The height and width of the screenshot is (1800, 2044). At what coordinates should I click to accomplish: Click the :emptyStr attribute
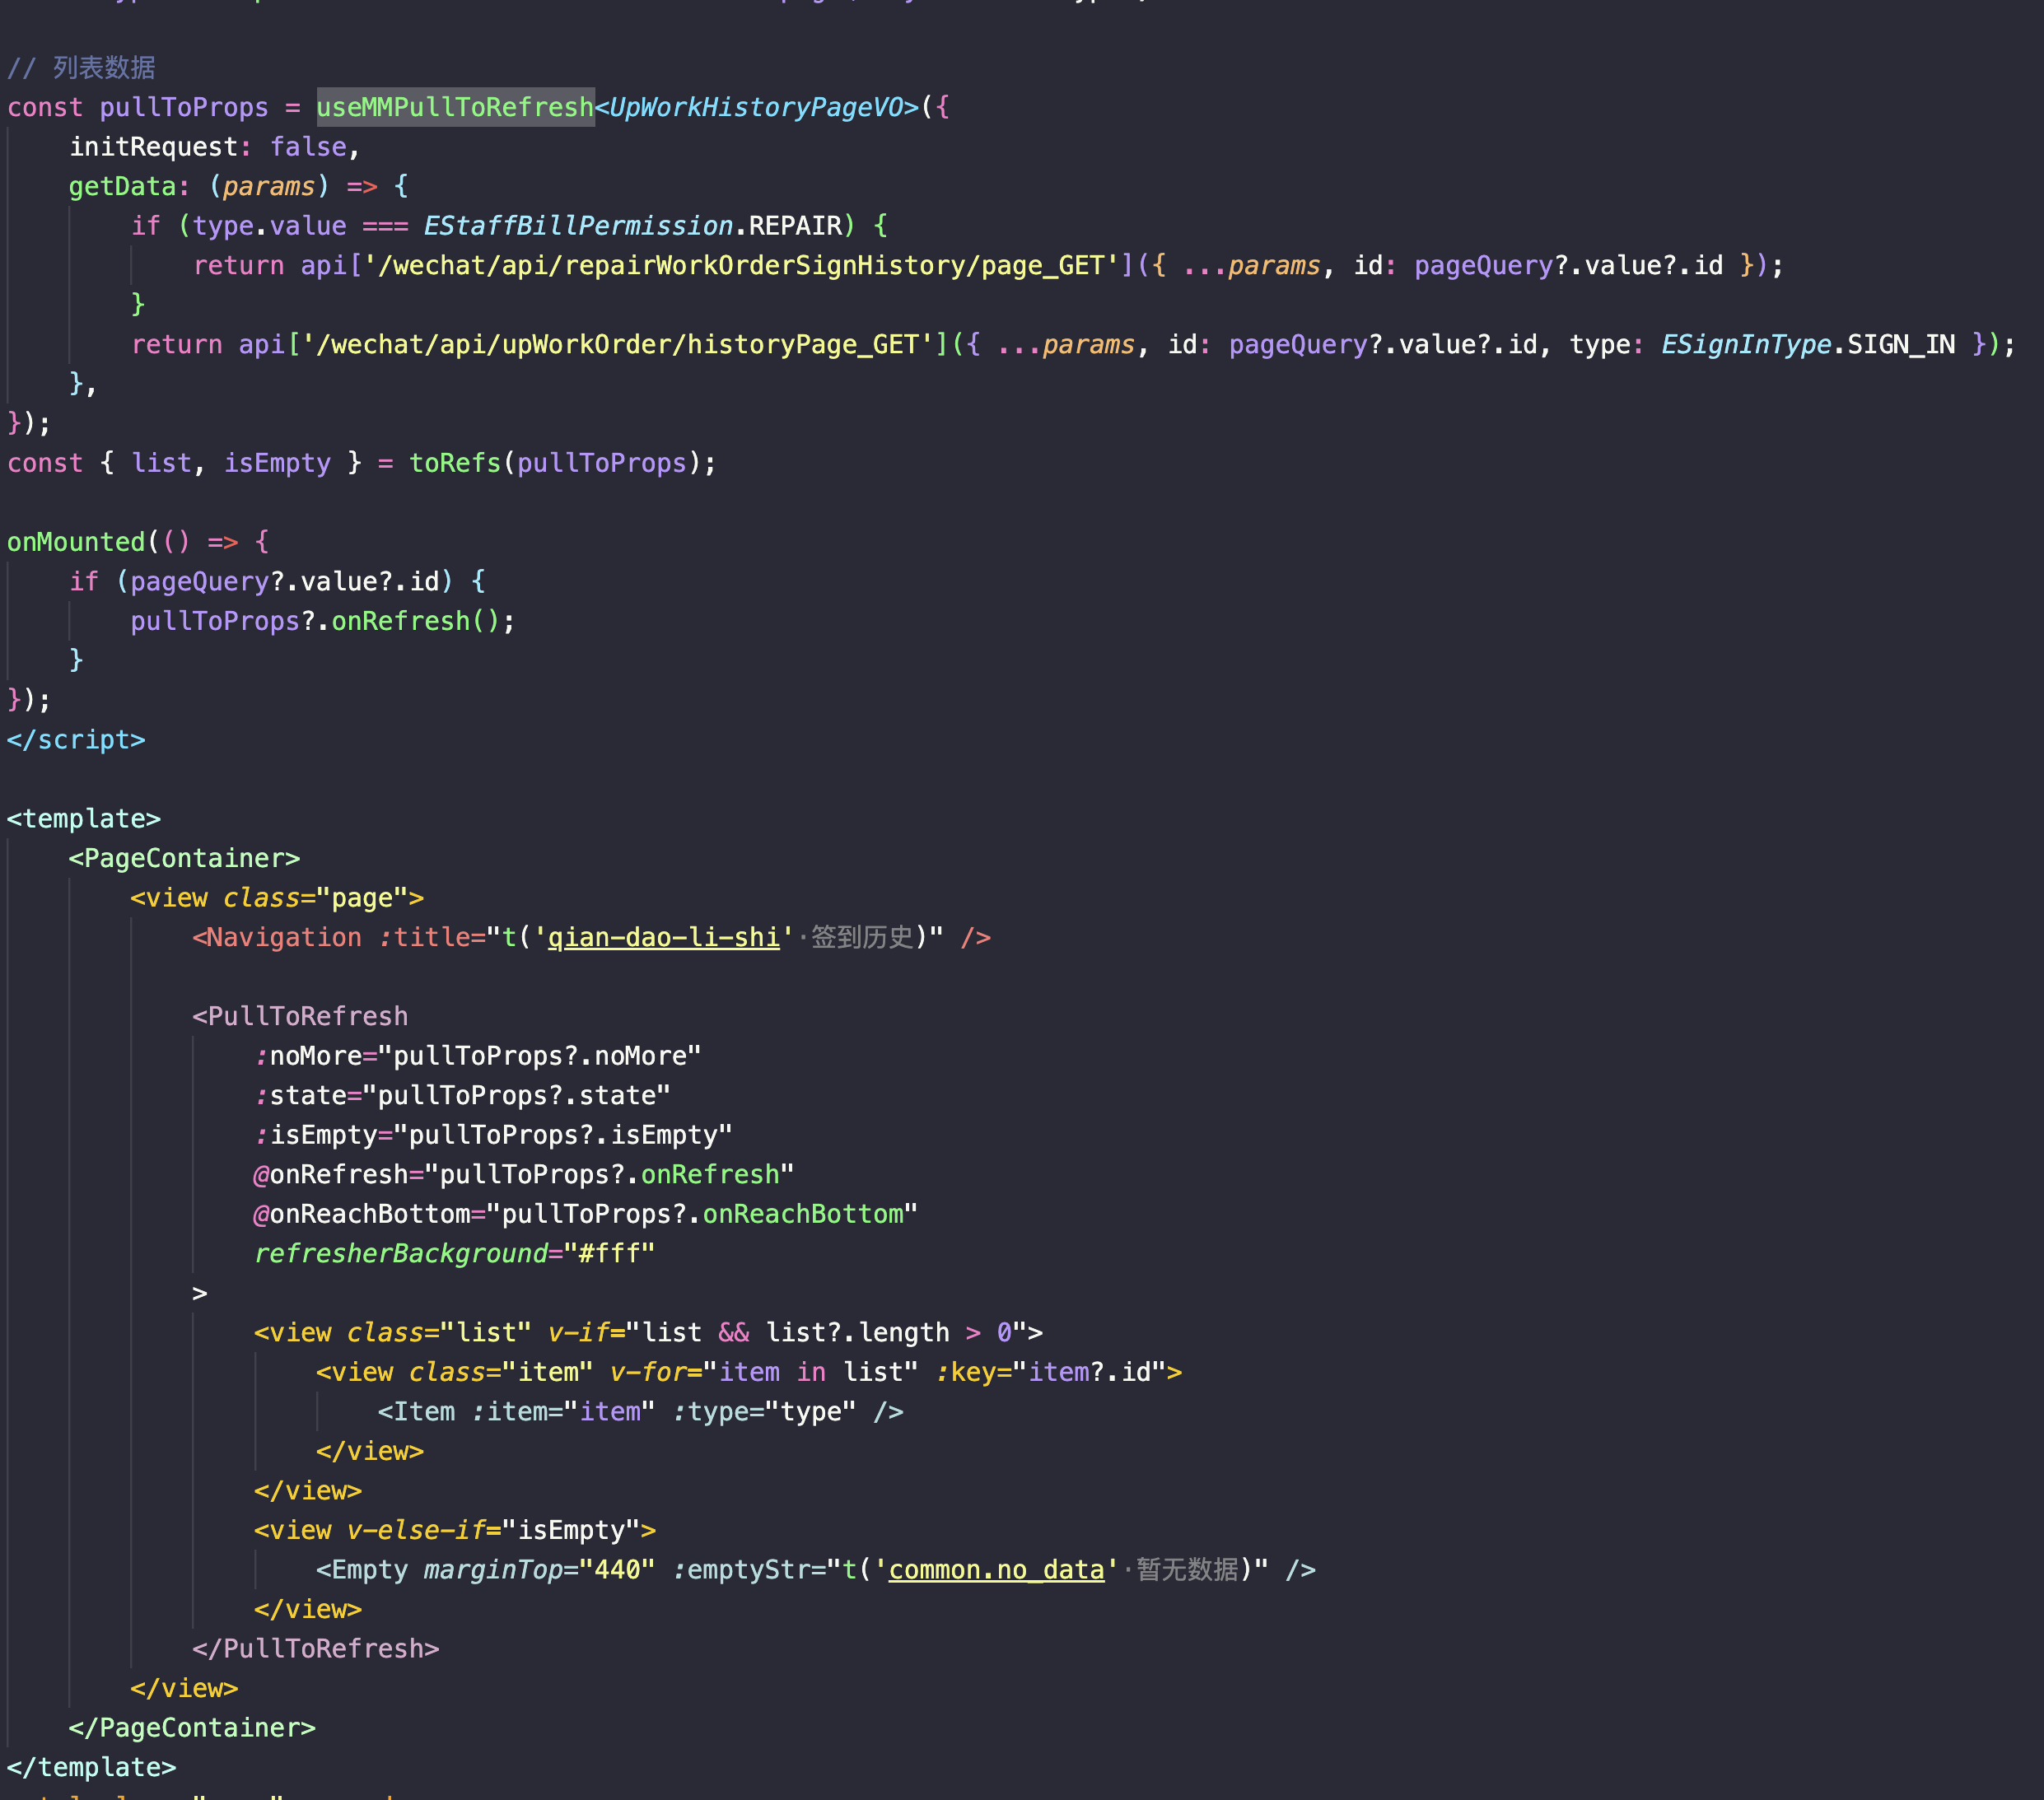741,1570
